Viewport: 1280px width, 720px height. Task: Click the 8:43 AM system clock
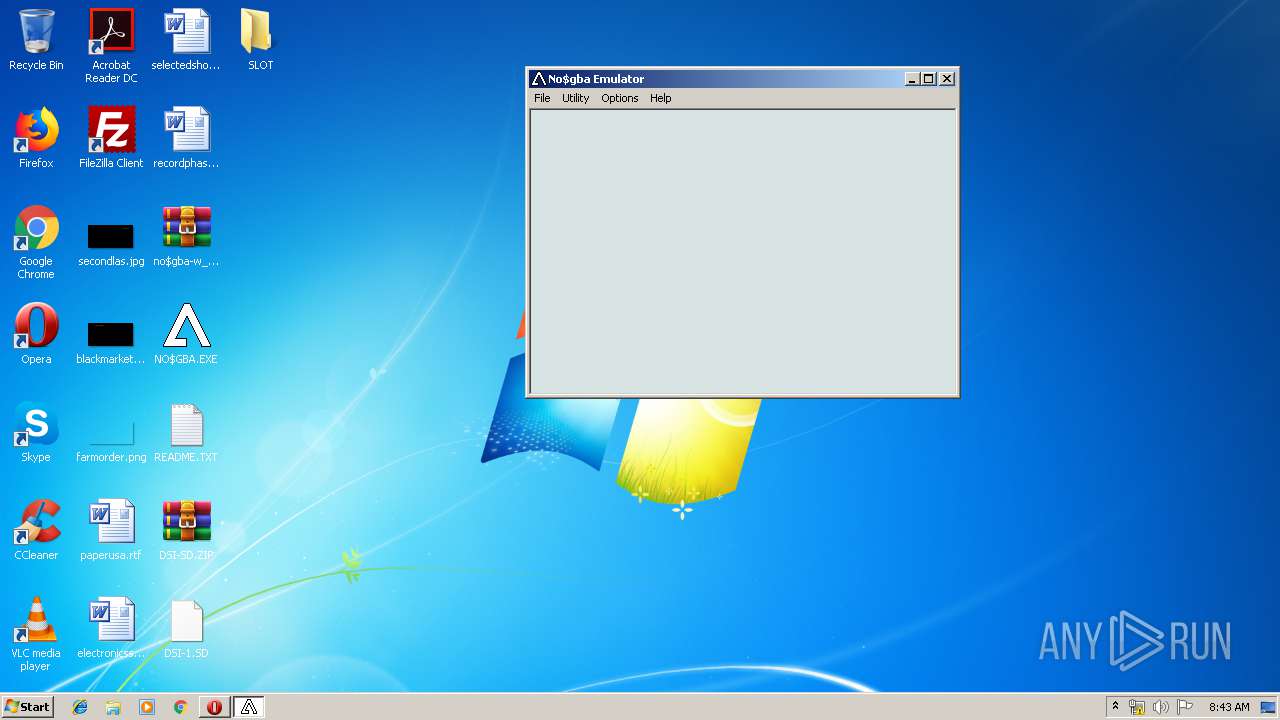[x=1229, y=707]
